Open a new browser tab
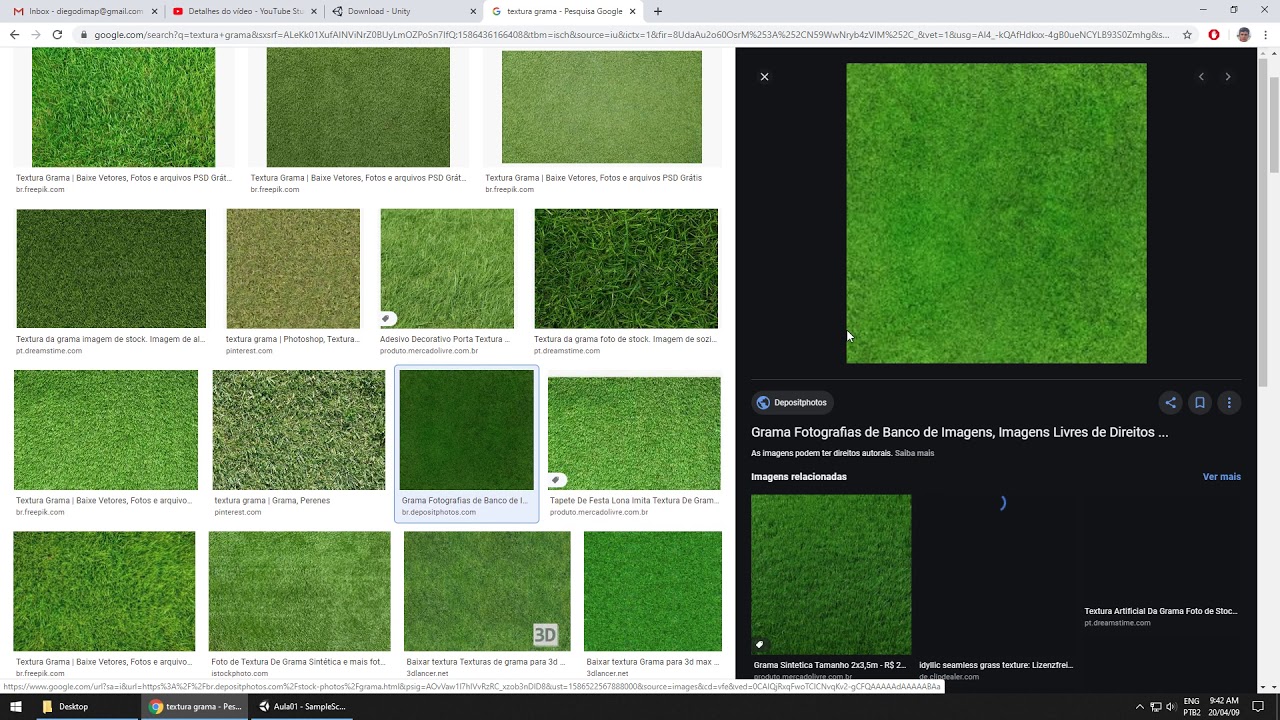Image resolution: width=1280 pixels, height=720 pixels. [x=657, y=12]
